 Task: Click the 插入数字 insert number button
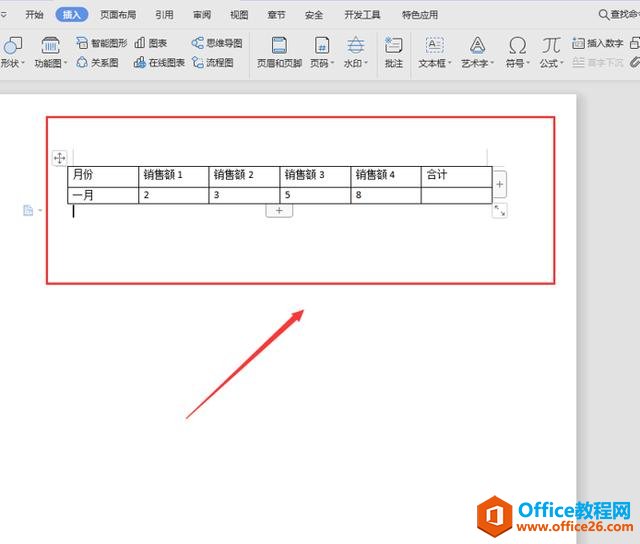point(598,43)
